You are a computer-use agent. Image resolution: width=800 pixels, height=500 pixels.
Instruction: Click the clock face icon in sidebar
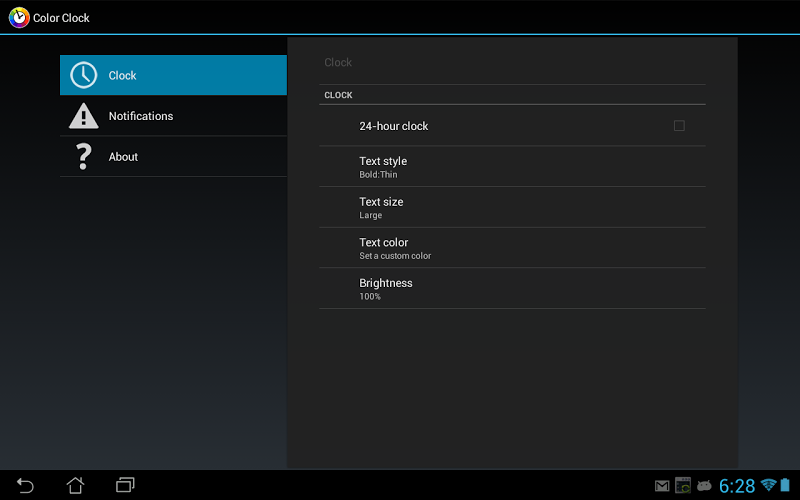click(84, 75)
